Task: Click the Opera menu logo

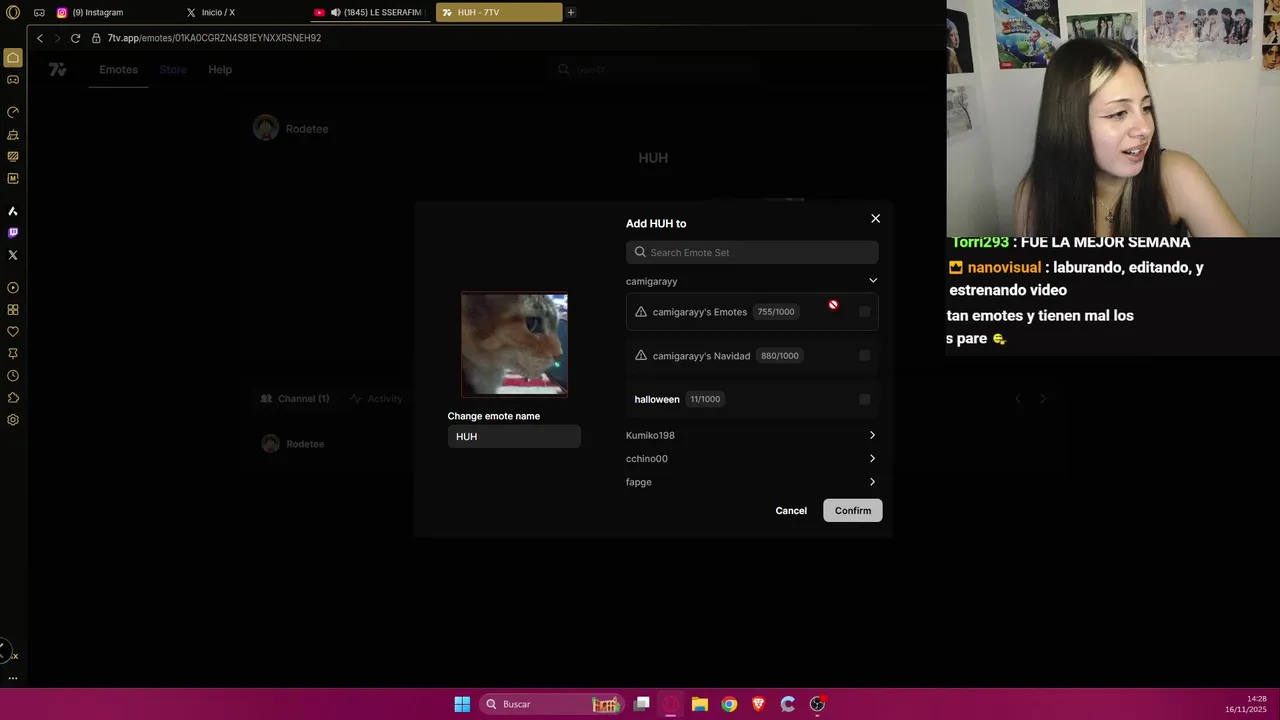Action: 13,13
